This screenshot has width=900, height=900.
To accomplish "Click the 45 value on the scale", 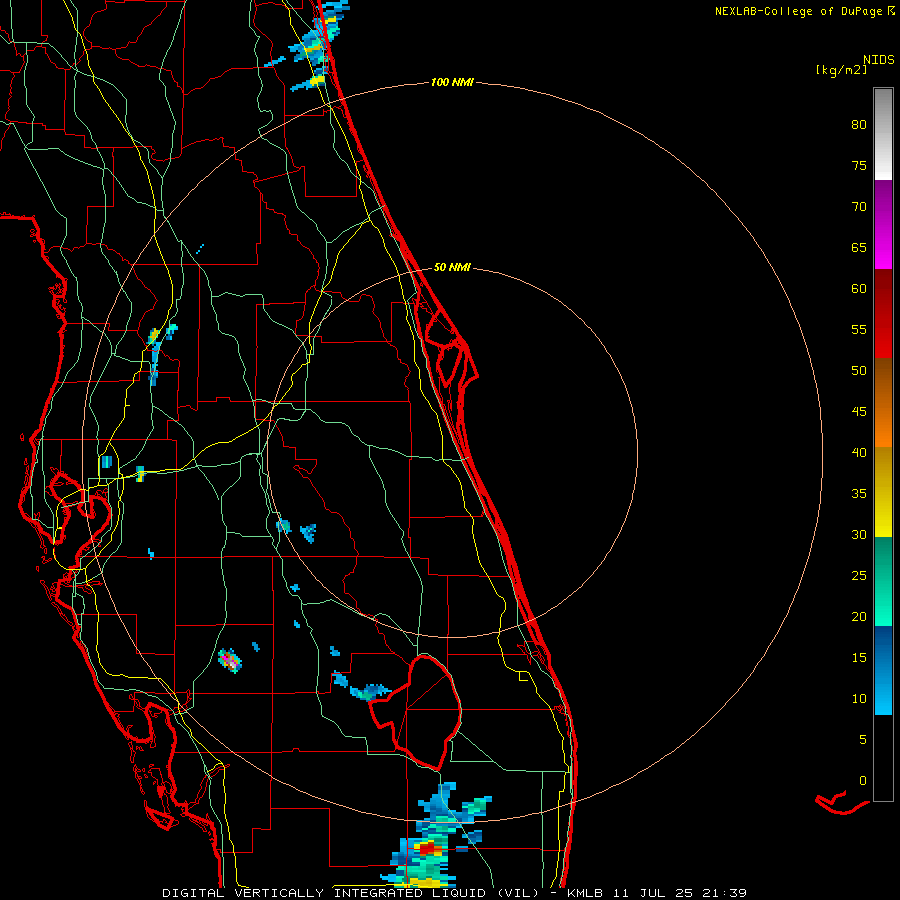I will 859,412.
